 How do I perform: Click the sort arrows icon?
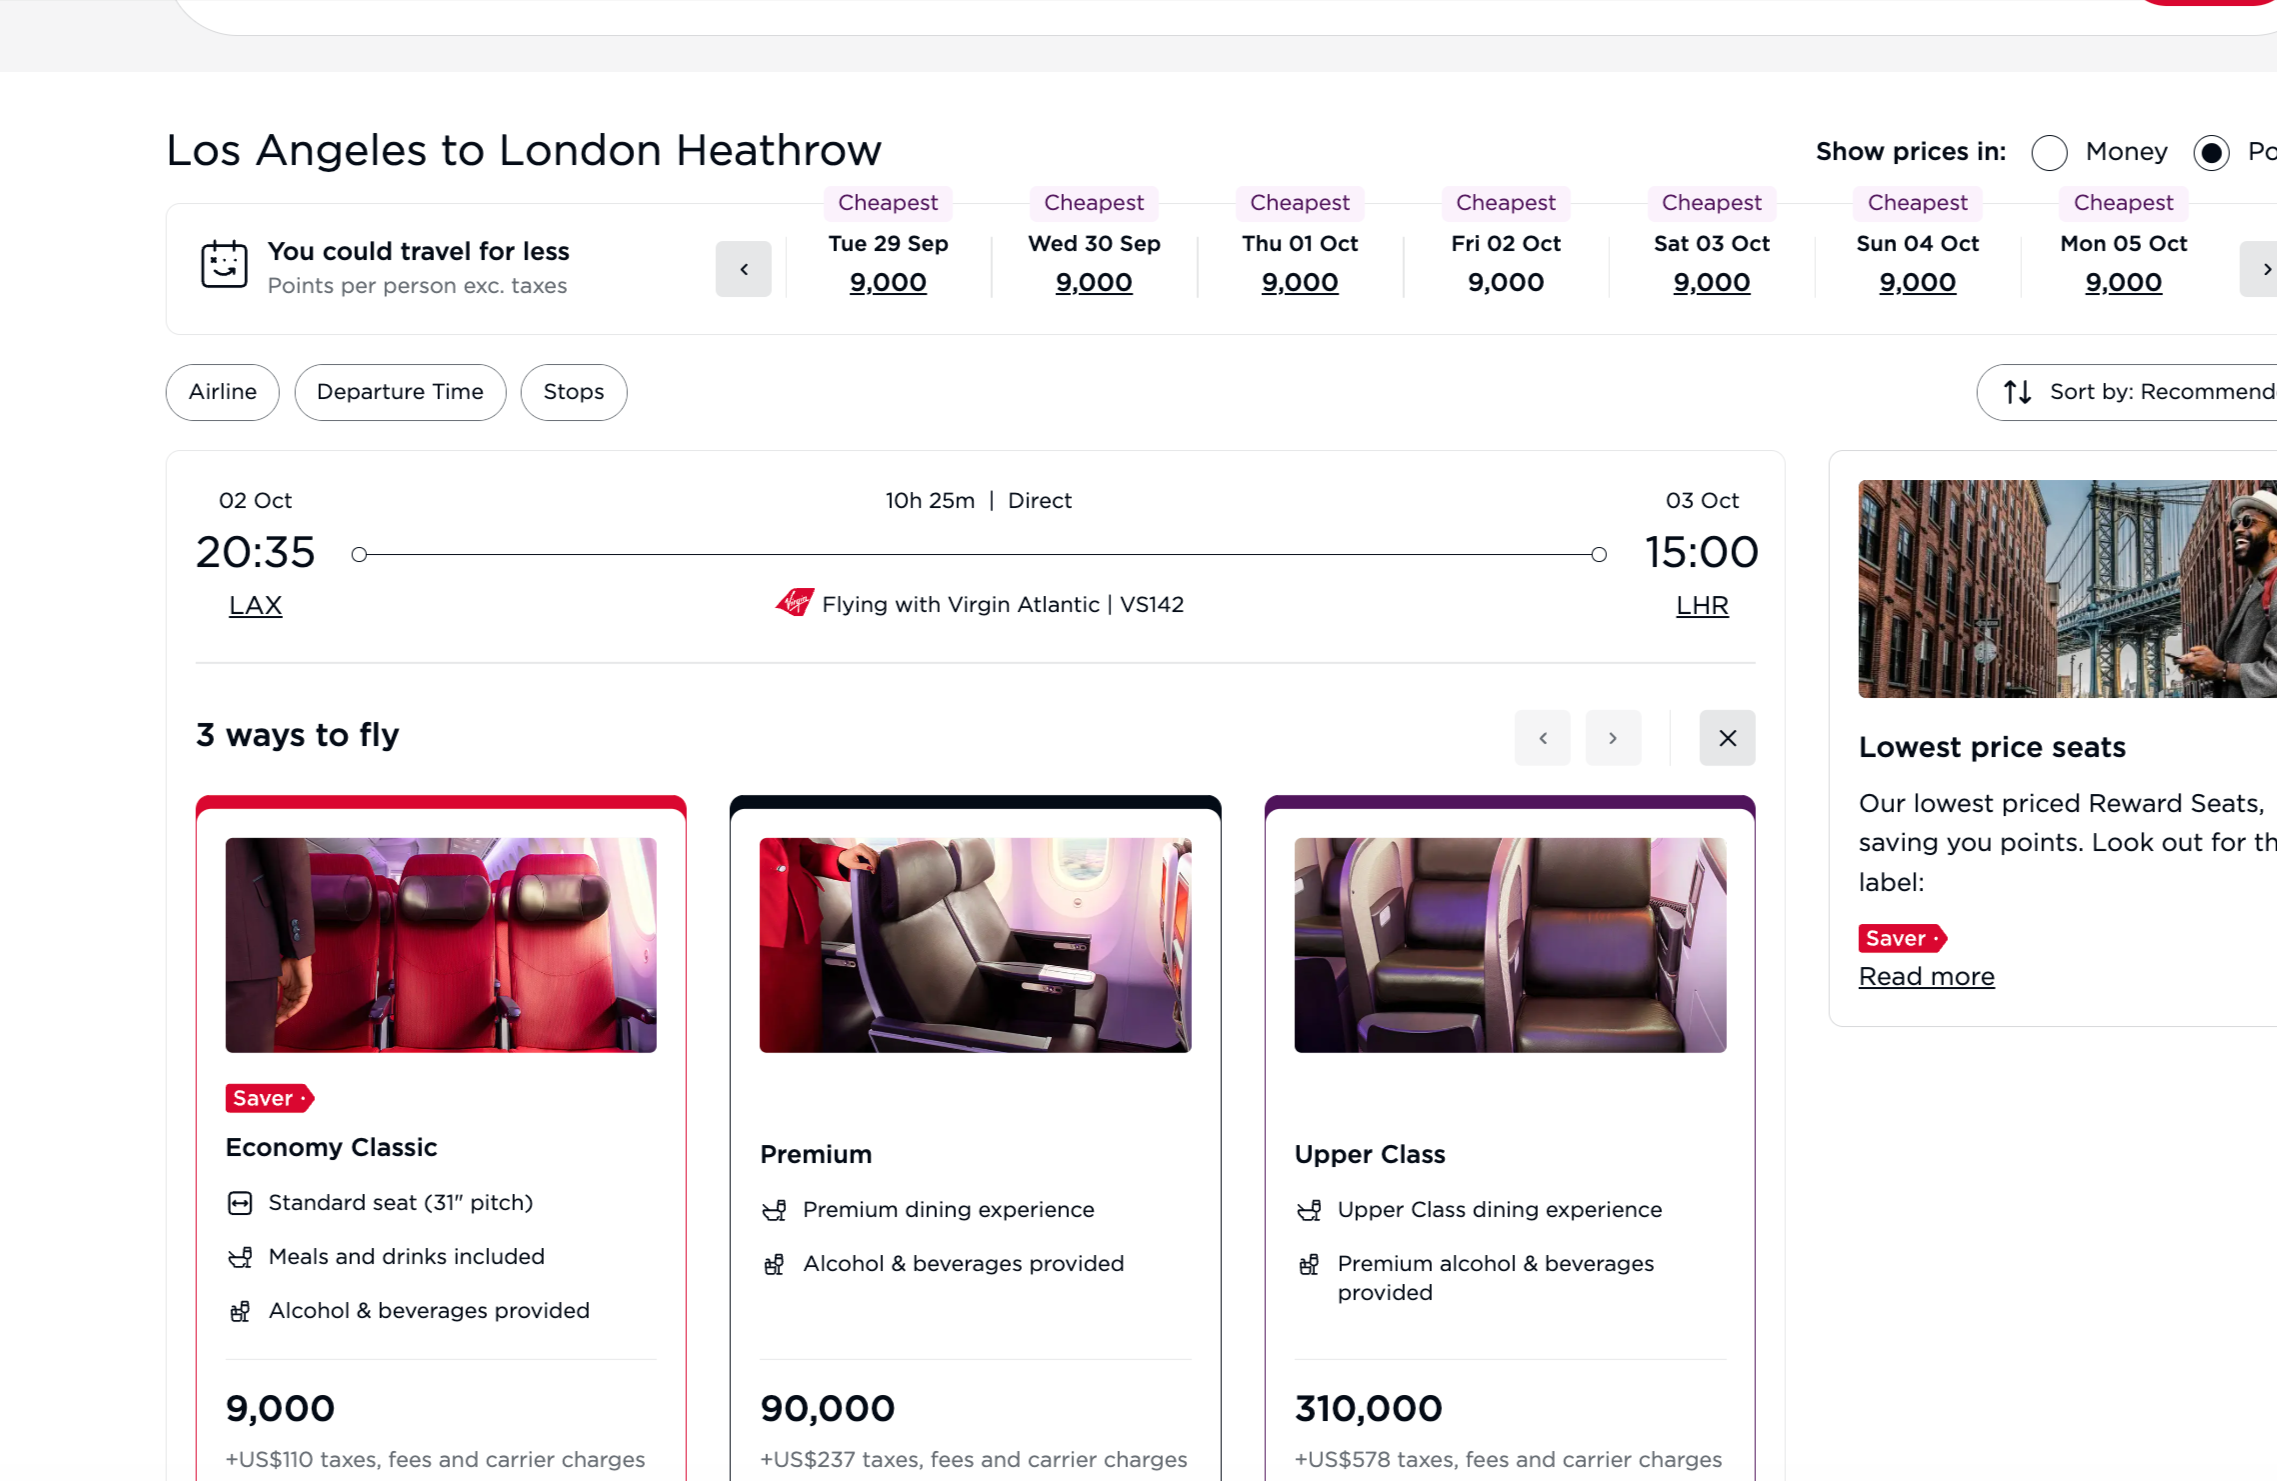(x=2017, y=392)
